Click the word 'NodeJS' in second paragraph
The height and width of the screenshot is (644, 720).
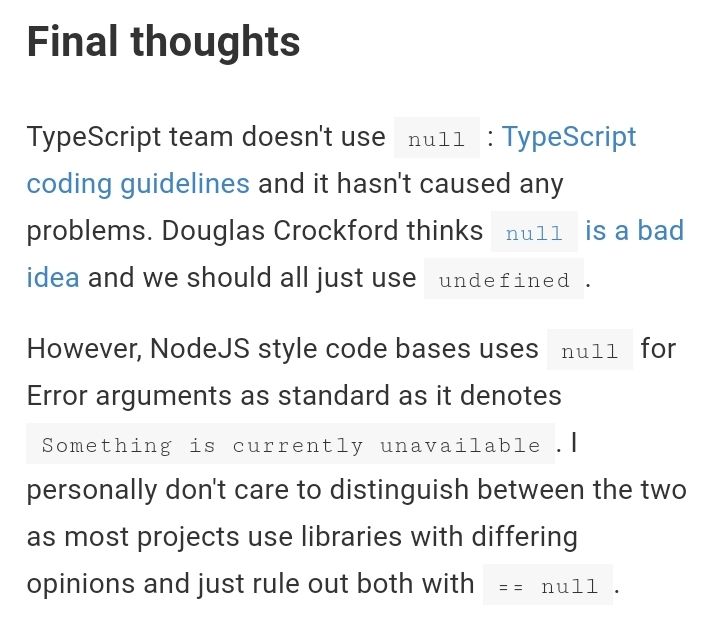(x=200, y=349)
